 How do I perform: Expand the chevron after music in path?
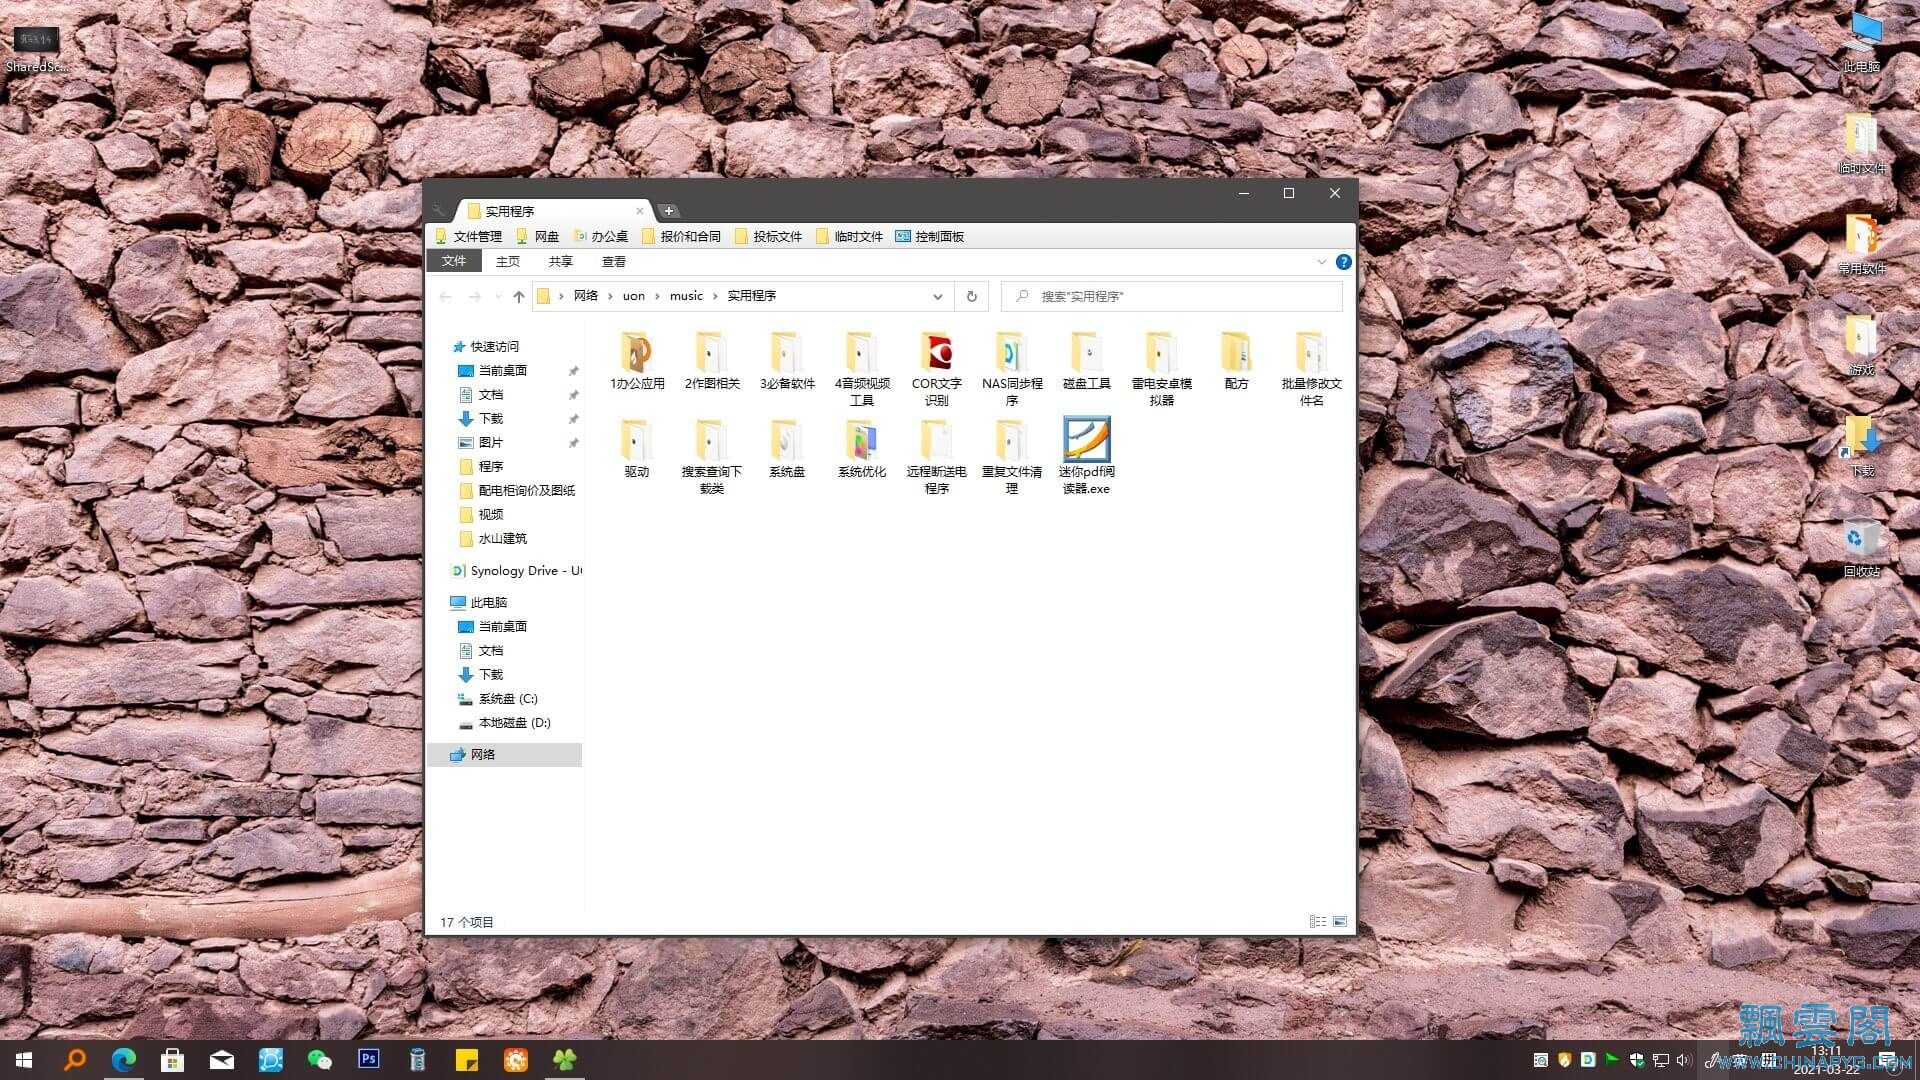715,296
